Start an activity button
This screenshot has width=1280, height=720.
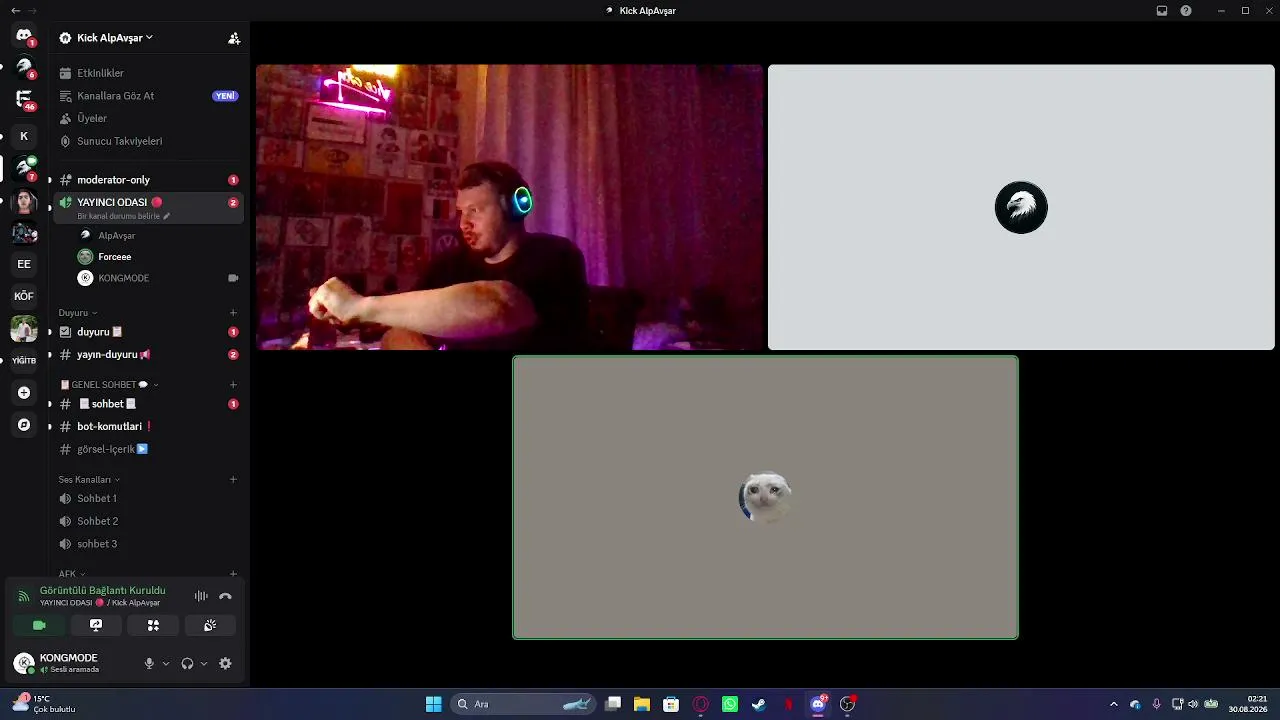pyautogui.click(x=153, y=625)
